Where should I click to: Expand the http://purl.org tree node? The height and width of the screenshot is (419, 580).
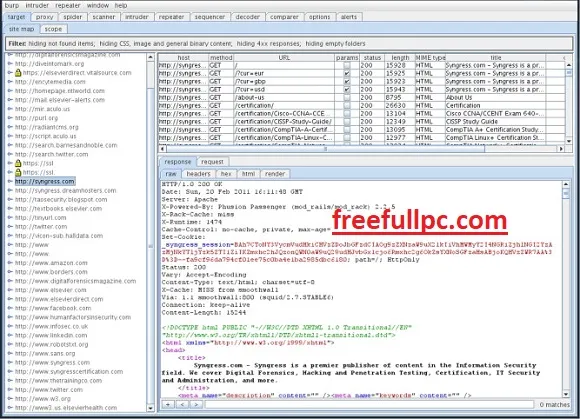point(10,118)
